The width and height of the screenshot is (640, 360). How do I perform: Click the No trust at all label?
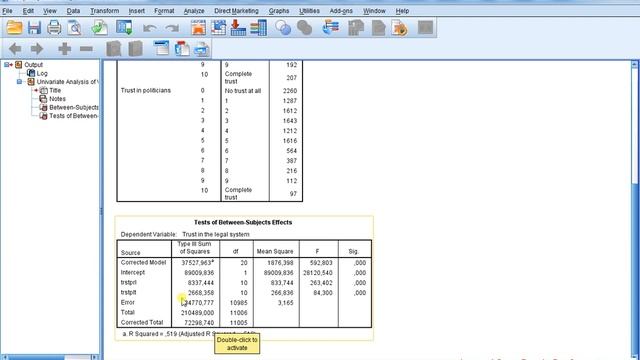tap(243, 91)
